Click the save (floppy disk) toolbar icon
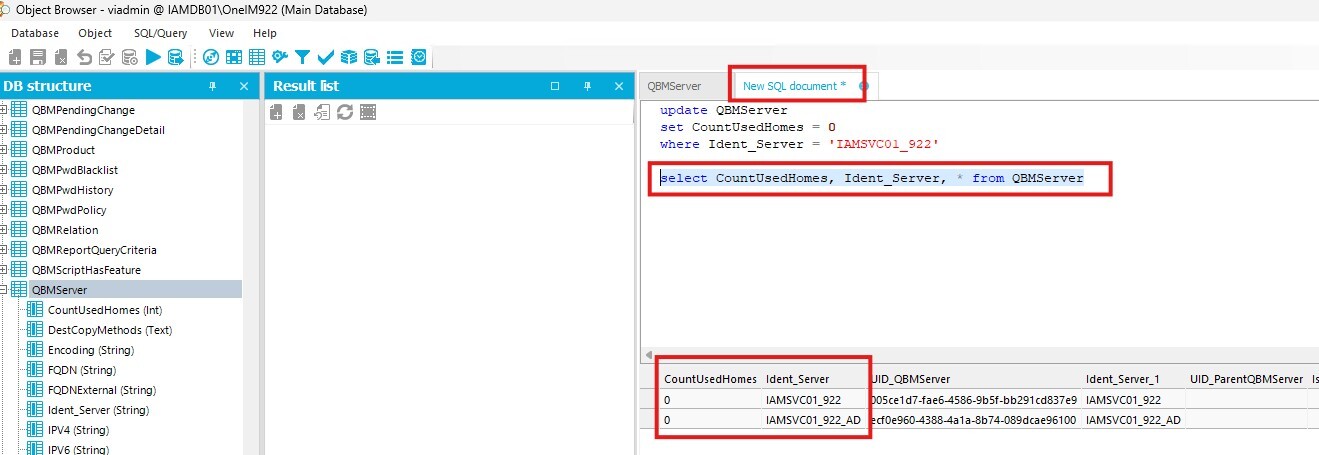The image size is (1319, 455). [38, 57]
